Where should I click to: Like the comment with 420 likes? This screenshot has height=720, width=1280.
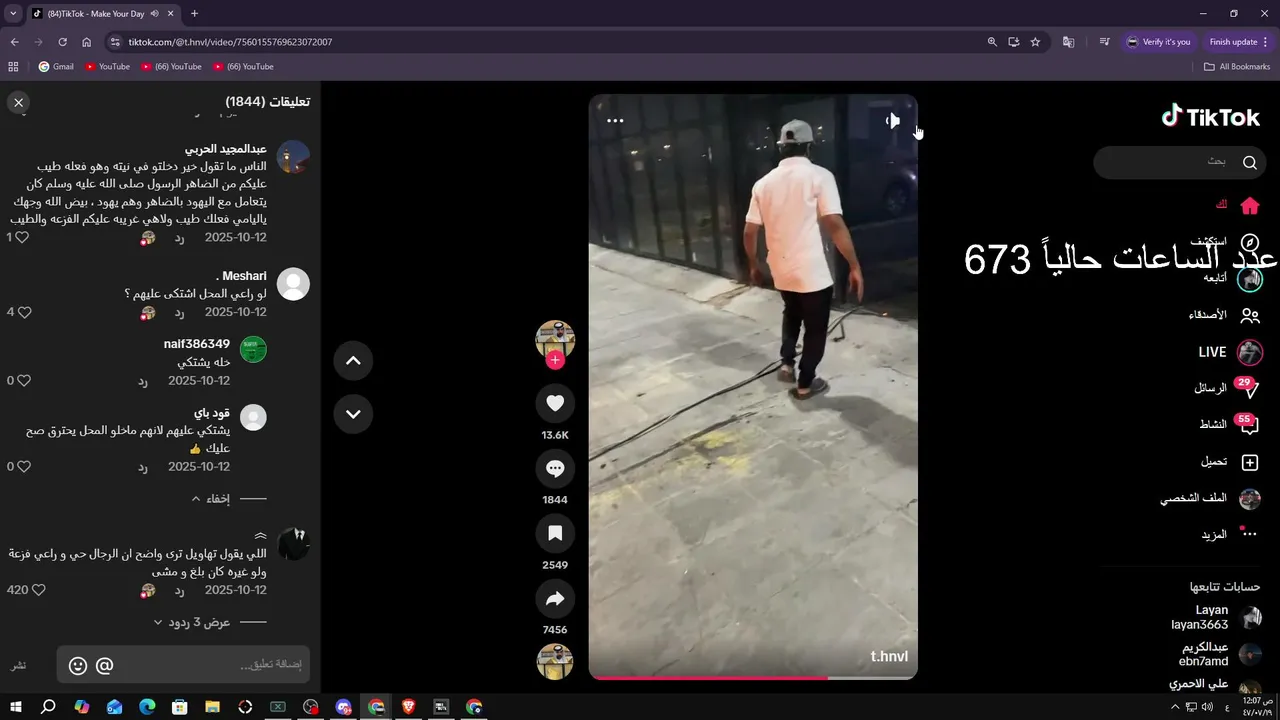[x=39, y=590]
